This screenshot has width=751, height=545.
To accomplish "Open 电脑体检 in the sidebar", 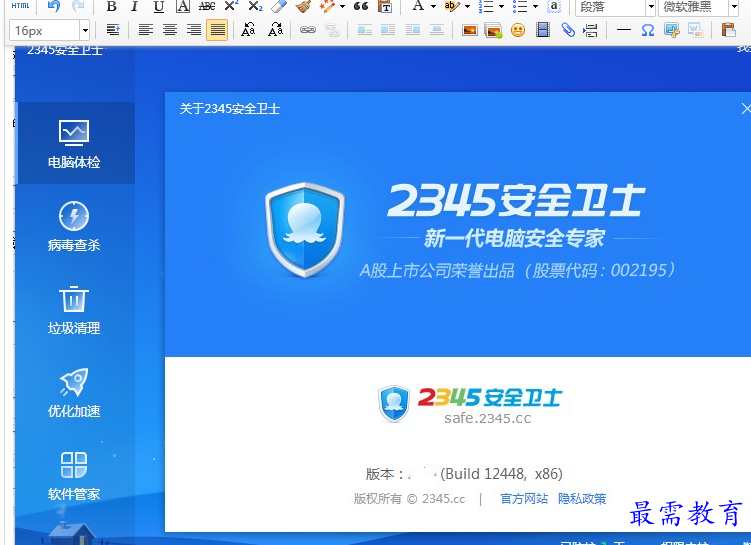I will point(74,143).
